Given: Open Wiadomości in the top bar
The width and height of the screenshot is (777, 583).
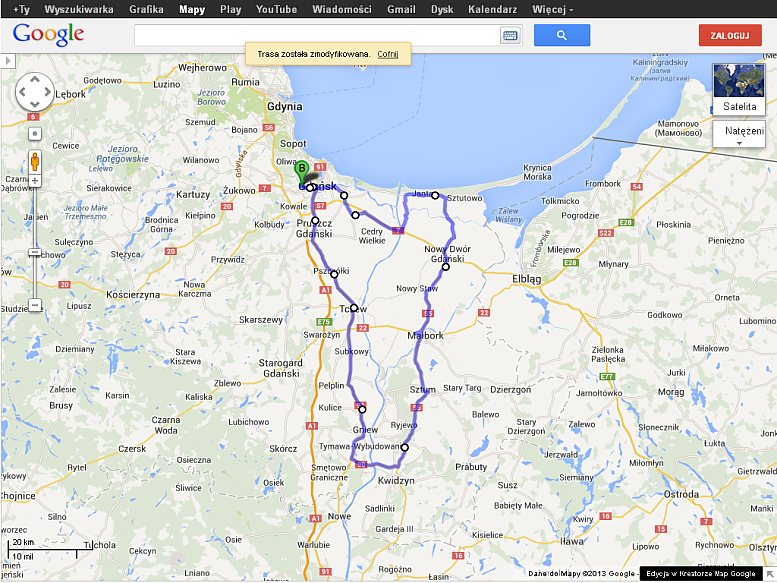Looking at the screenshot, I should [342, 9].
